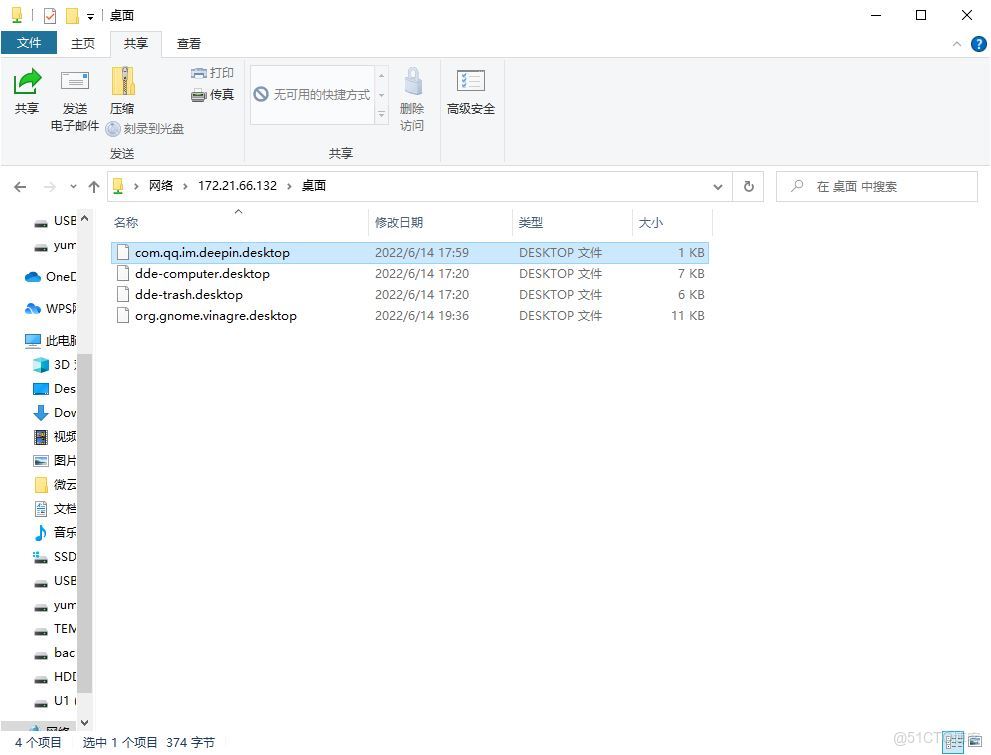Switch to details view using status bar toggle
The height and width of the screenshot is (755, 991).
pyautogui.click(x=952, y=742)
